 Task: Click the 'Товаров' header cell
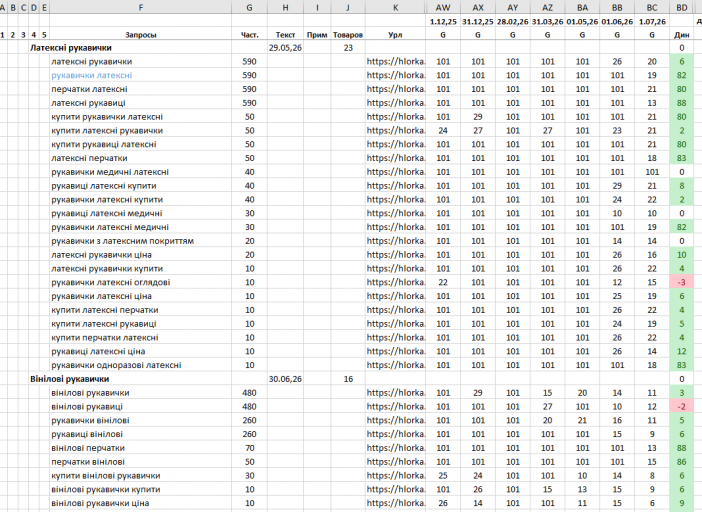(x=348, y=34)
